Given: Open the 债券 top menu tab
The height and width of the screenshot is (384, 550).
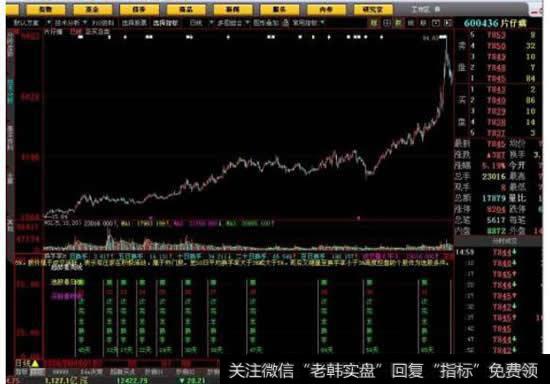Looking at the screenshot, I should click(x=139, y=9).
